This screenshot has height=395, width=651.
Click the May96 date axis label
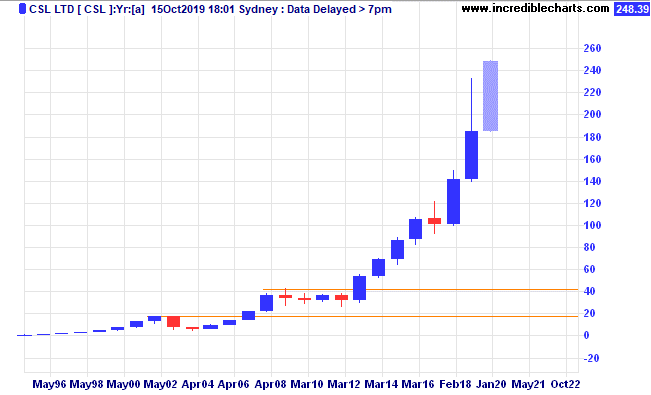(49, 384)
